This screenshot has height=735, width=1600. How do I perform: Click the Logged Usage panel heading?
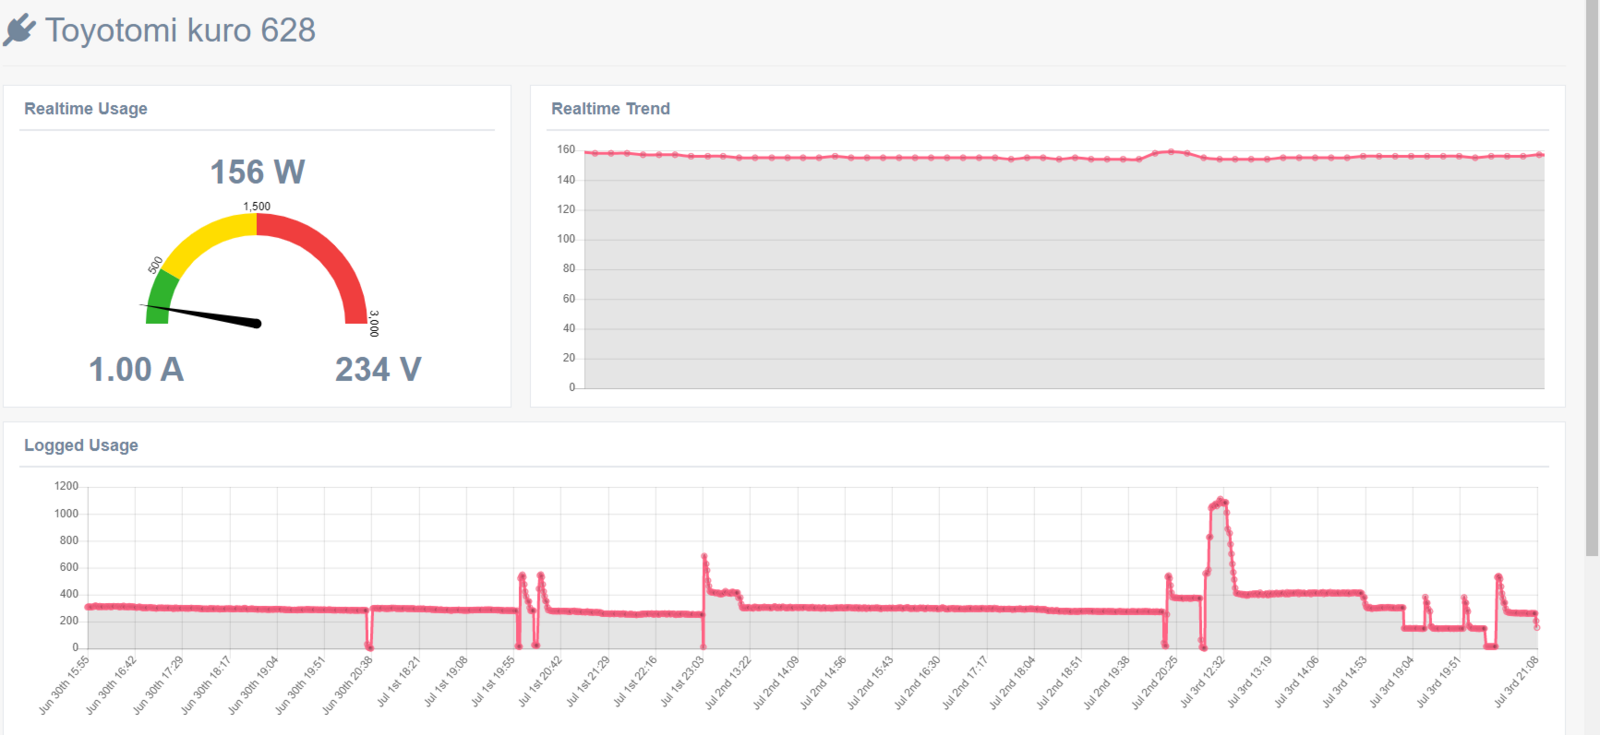81,445
